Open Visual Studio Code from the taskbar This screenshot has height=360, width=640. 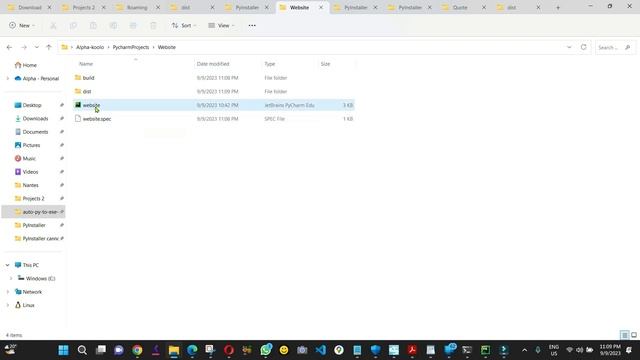320,350
